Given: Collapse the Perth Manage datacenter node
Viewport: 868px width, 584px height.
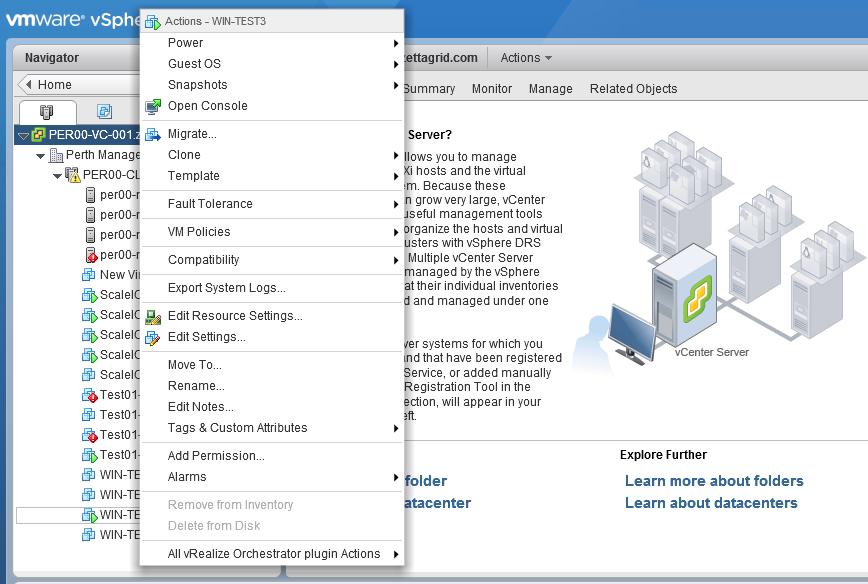Looking at the screenshot, I should click(40, 156).
